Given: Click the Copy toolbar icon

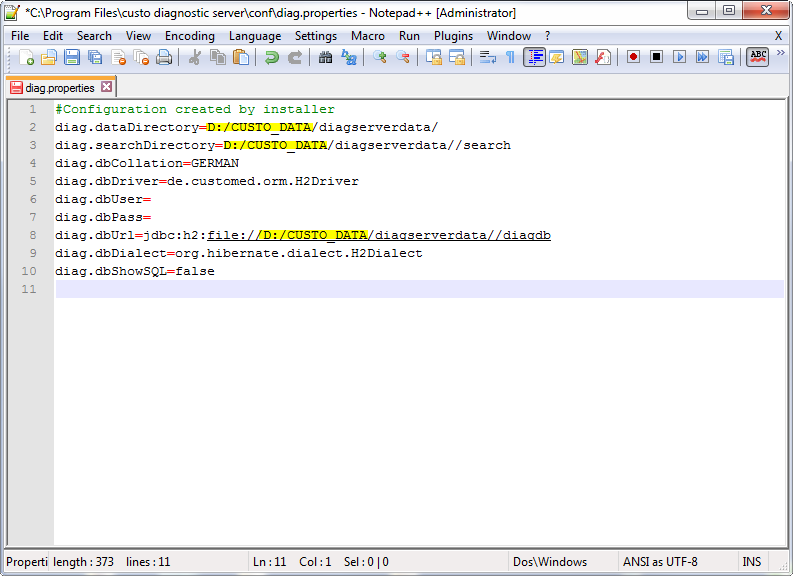Looking at the screenshot, I should tap(218, 57).
